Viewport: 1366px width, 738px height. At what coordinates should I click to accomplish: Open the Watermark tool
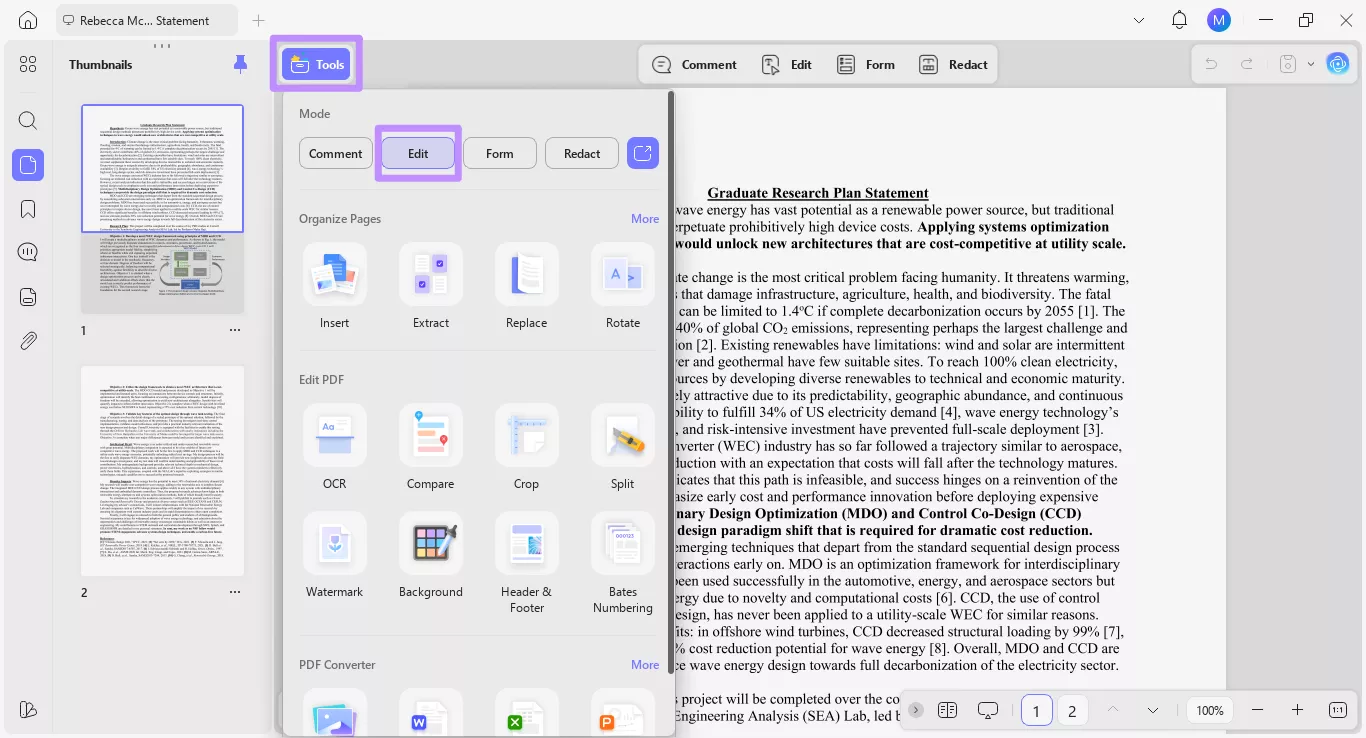tap(335, 555)
